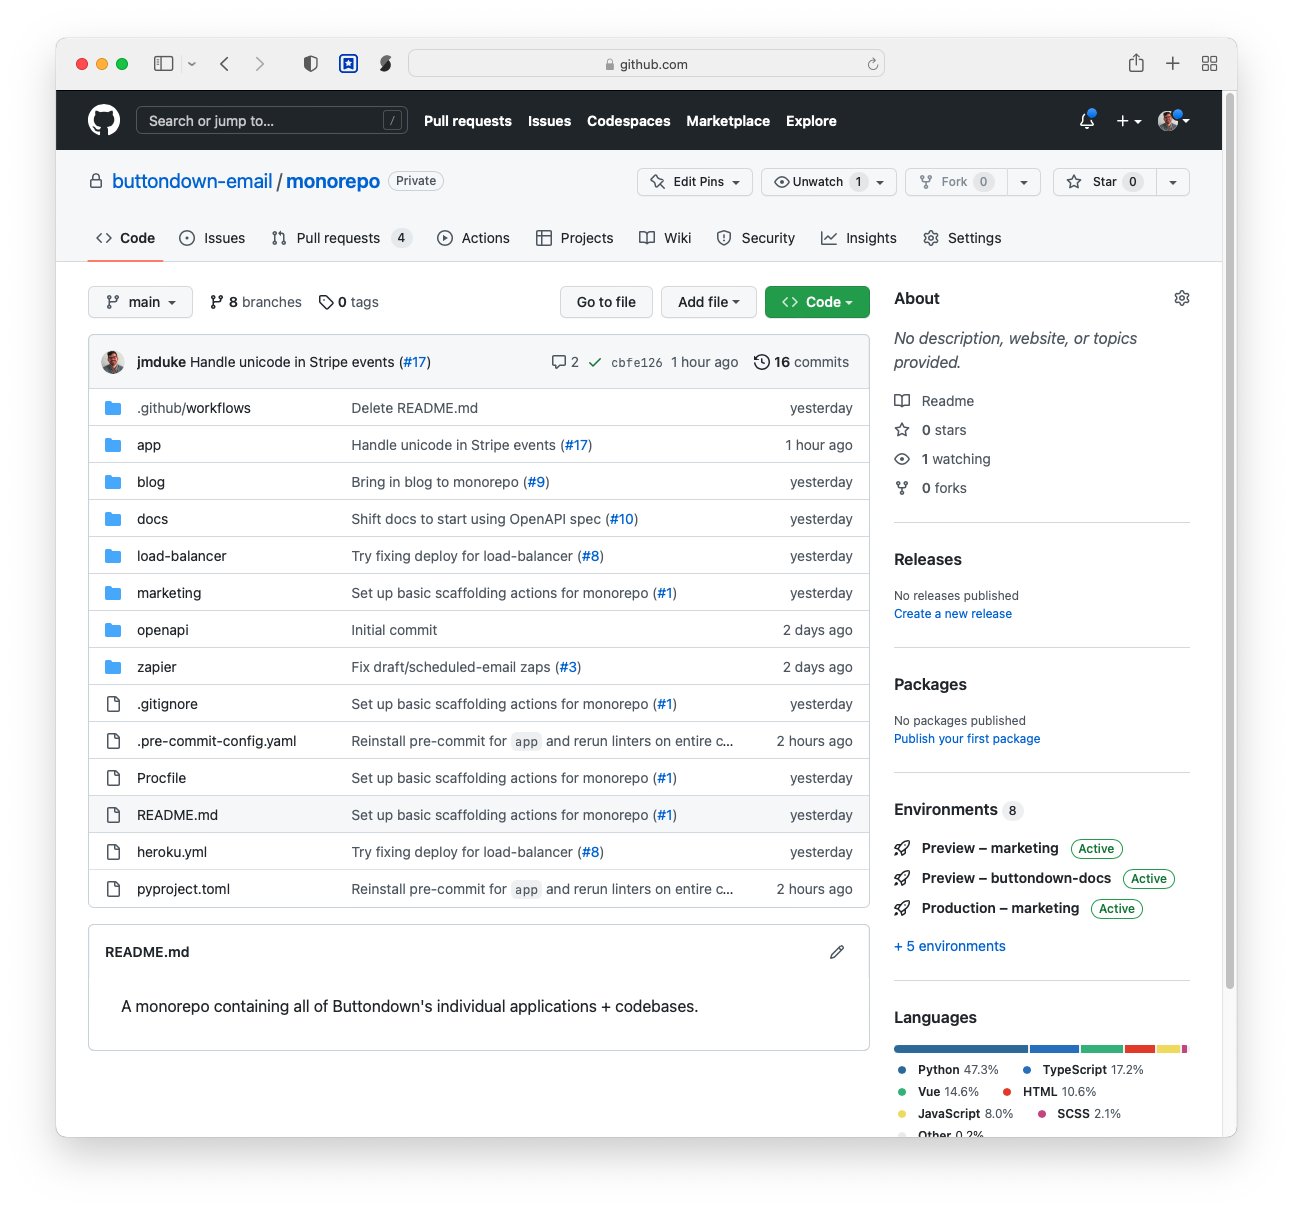Open the plus create-new menu
This screenshot has height=1211, width=1293.
click(1129, 121)
